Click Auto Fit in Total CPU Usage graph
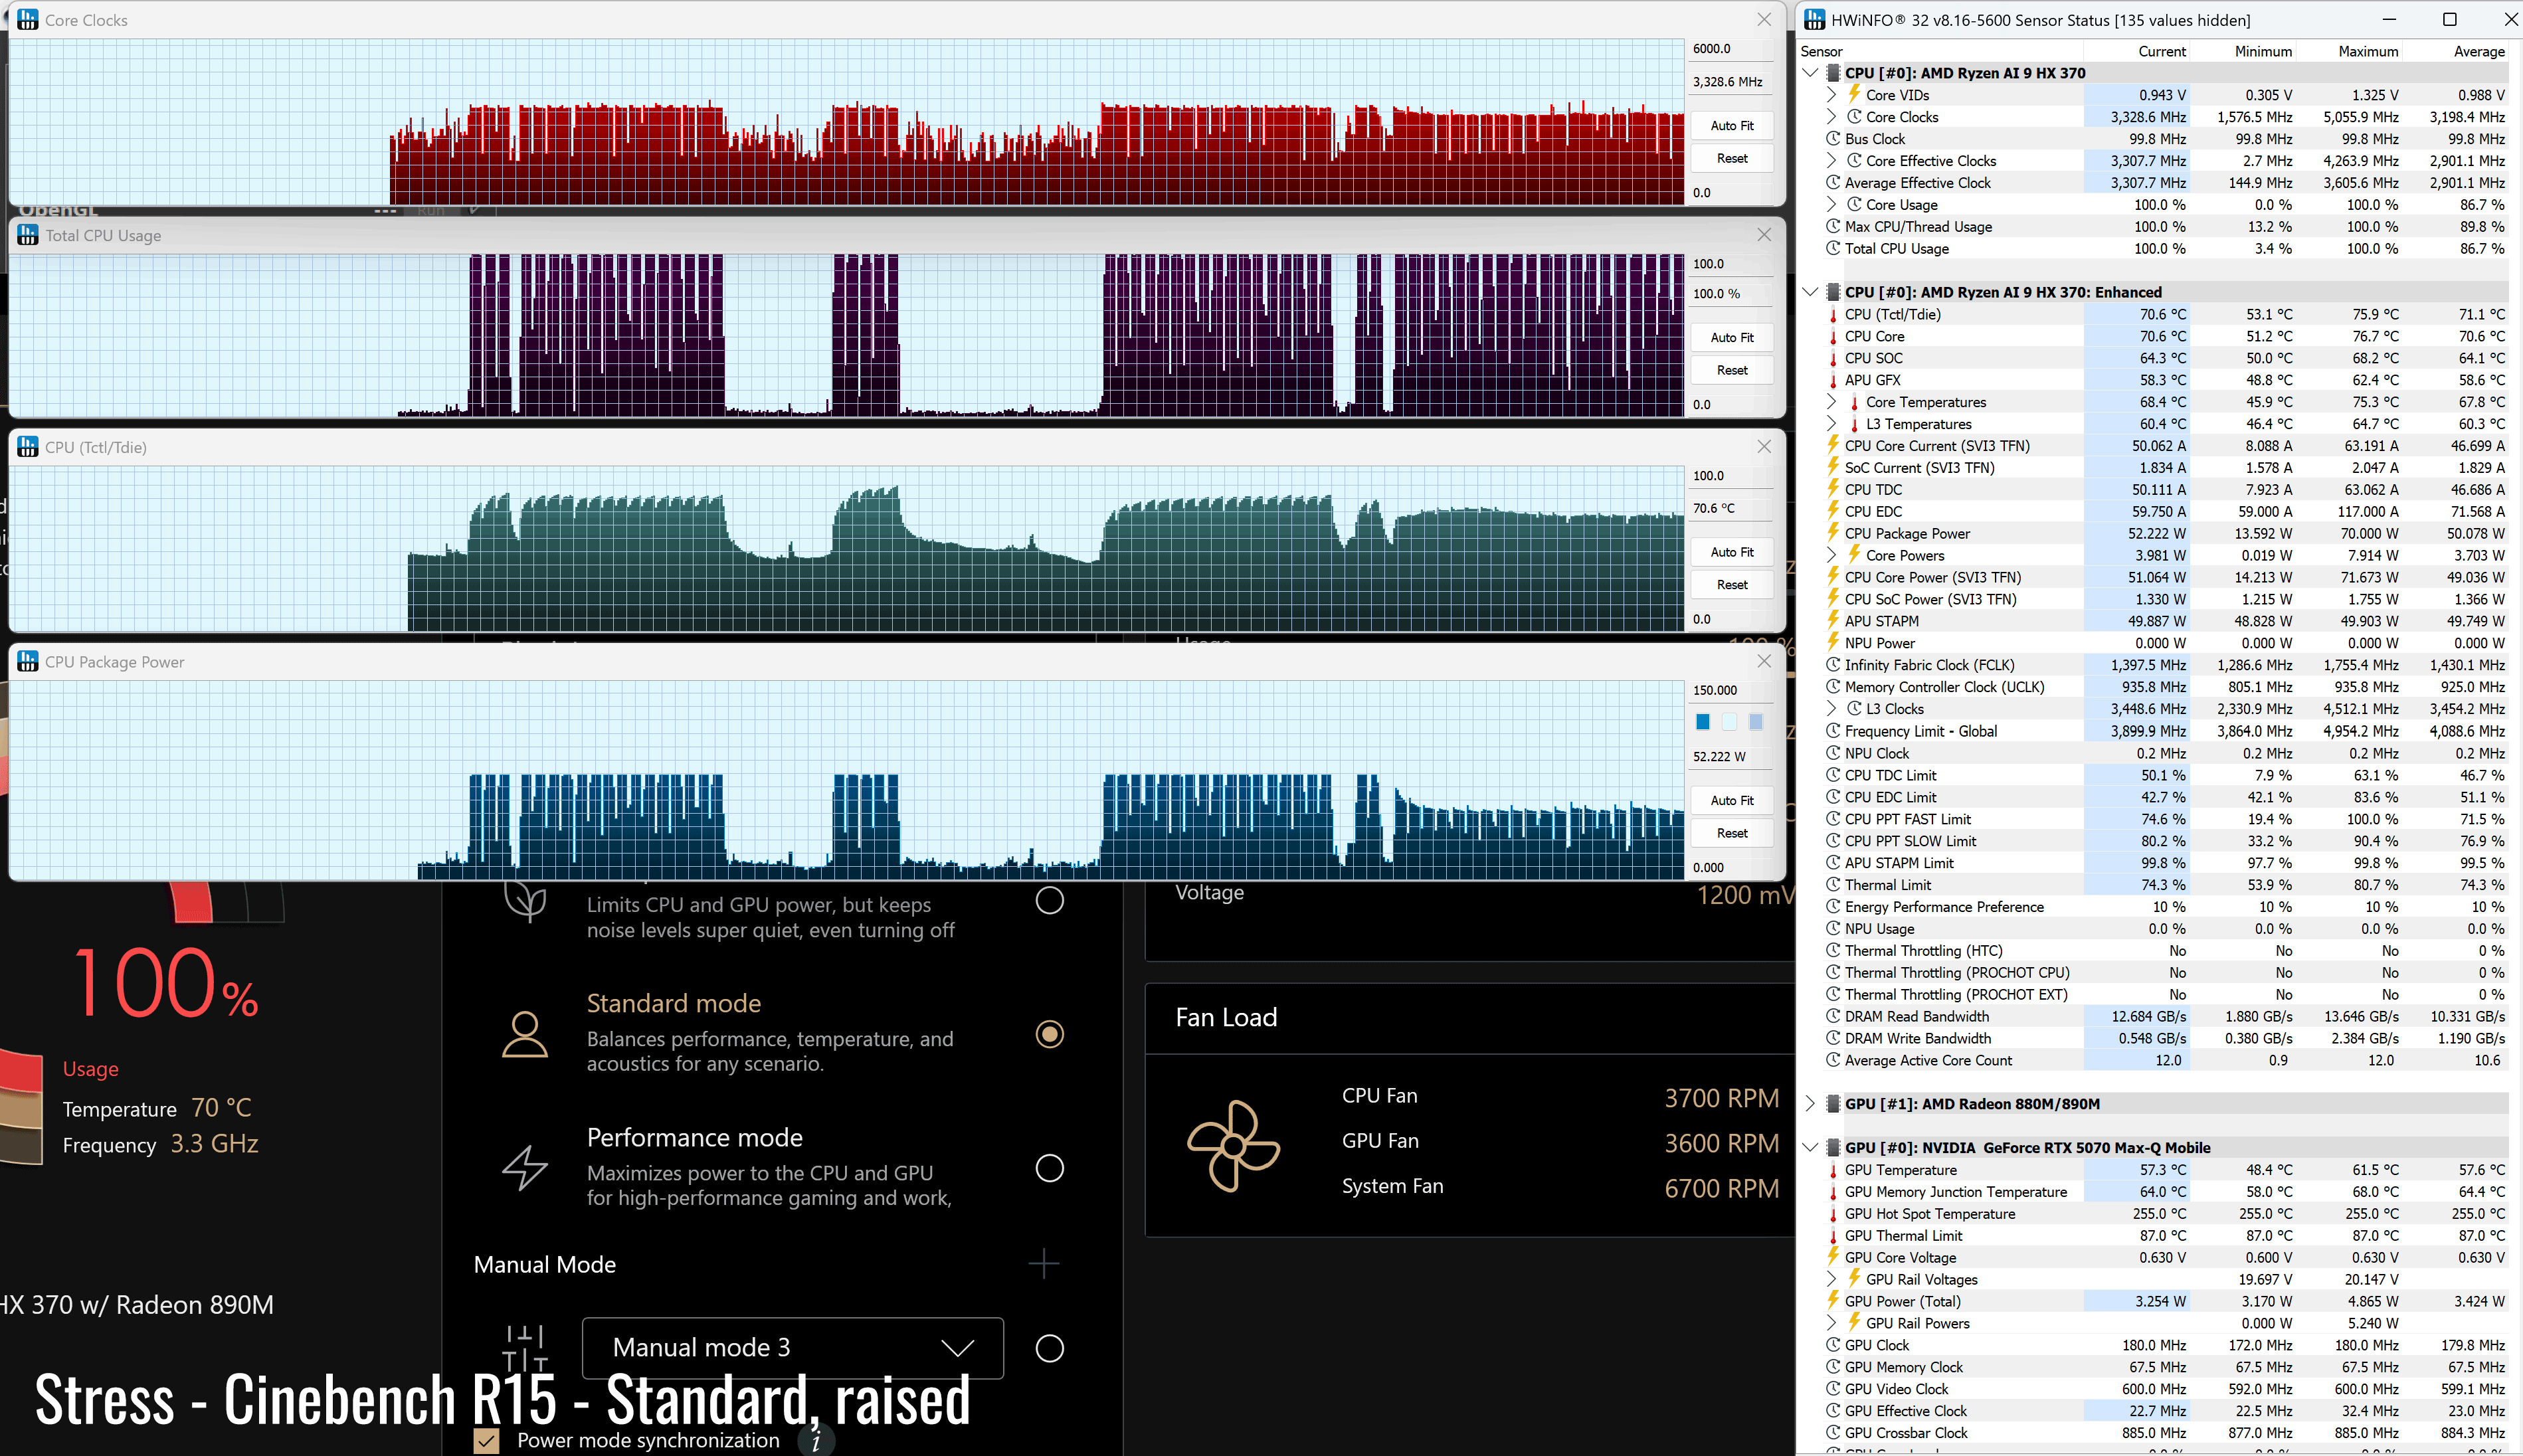Image resolution: width=2523 pixels, height=1456 pixels. 1732,338
